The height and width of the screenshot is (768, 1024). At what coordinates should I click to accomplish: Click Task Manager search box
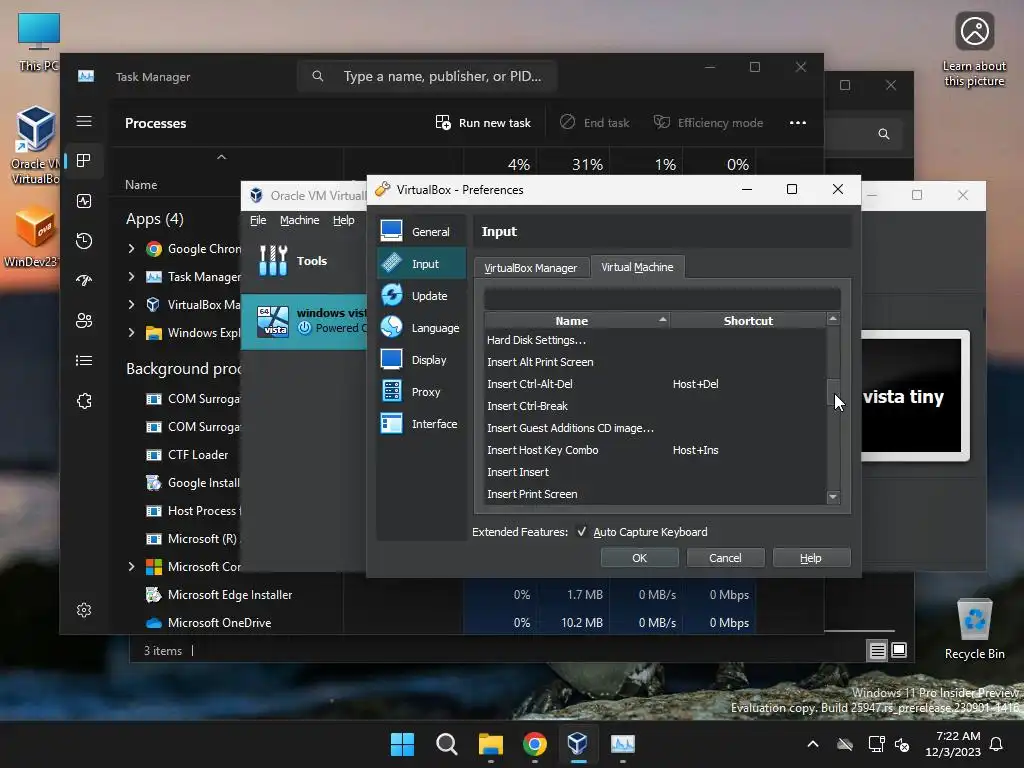pyautogui.click(x=428, y=76)
